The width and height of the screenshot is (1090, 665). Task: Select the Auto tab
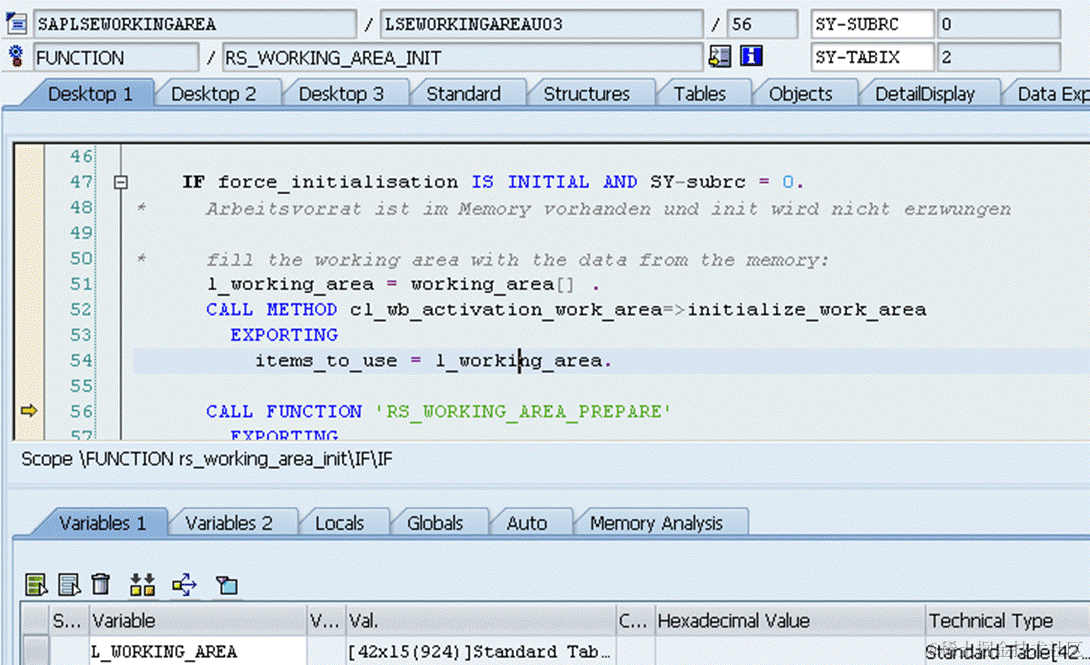click(526, 523)
